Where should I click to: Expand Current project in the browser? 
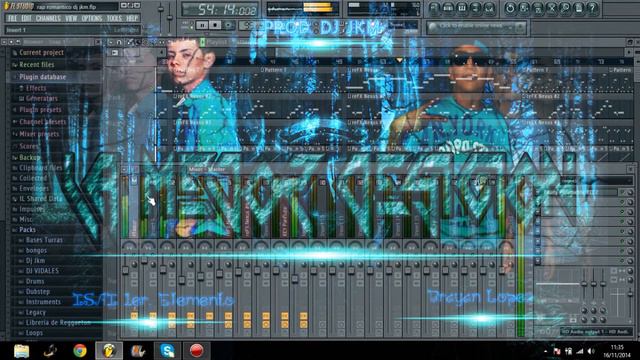point(41,53)
